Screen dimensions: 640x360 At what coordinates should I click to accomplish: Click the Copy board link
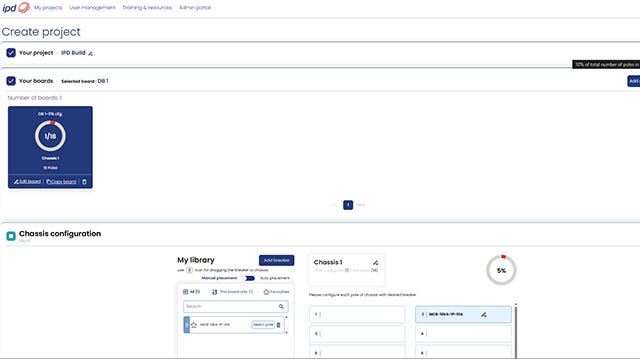click(61, 182)
